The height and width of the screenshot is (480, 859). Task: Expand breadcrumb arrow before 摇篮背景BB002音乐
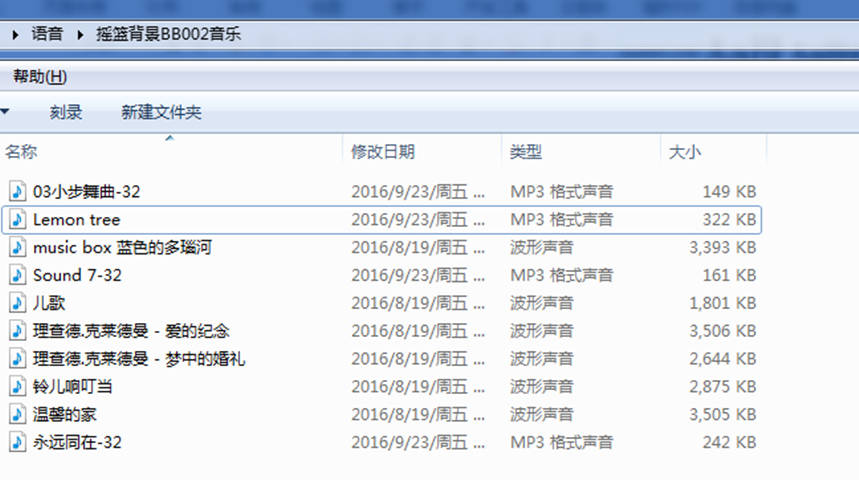point(80,35)
